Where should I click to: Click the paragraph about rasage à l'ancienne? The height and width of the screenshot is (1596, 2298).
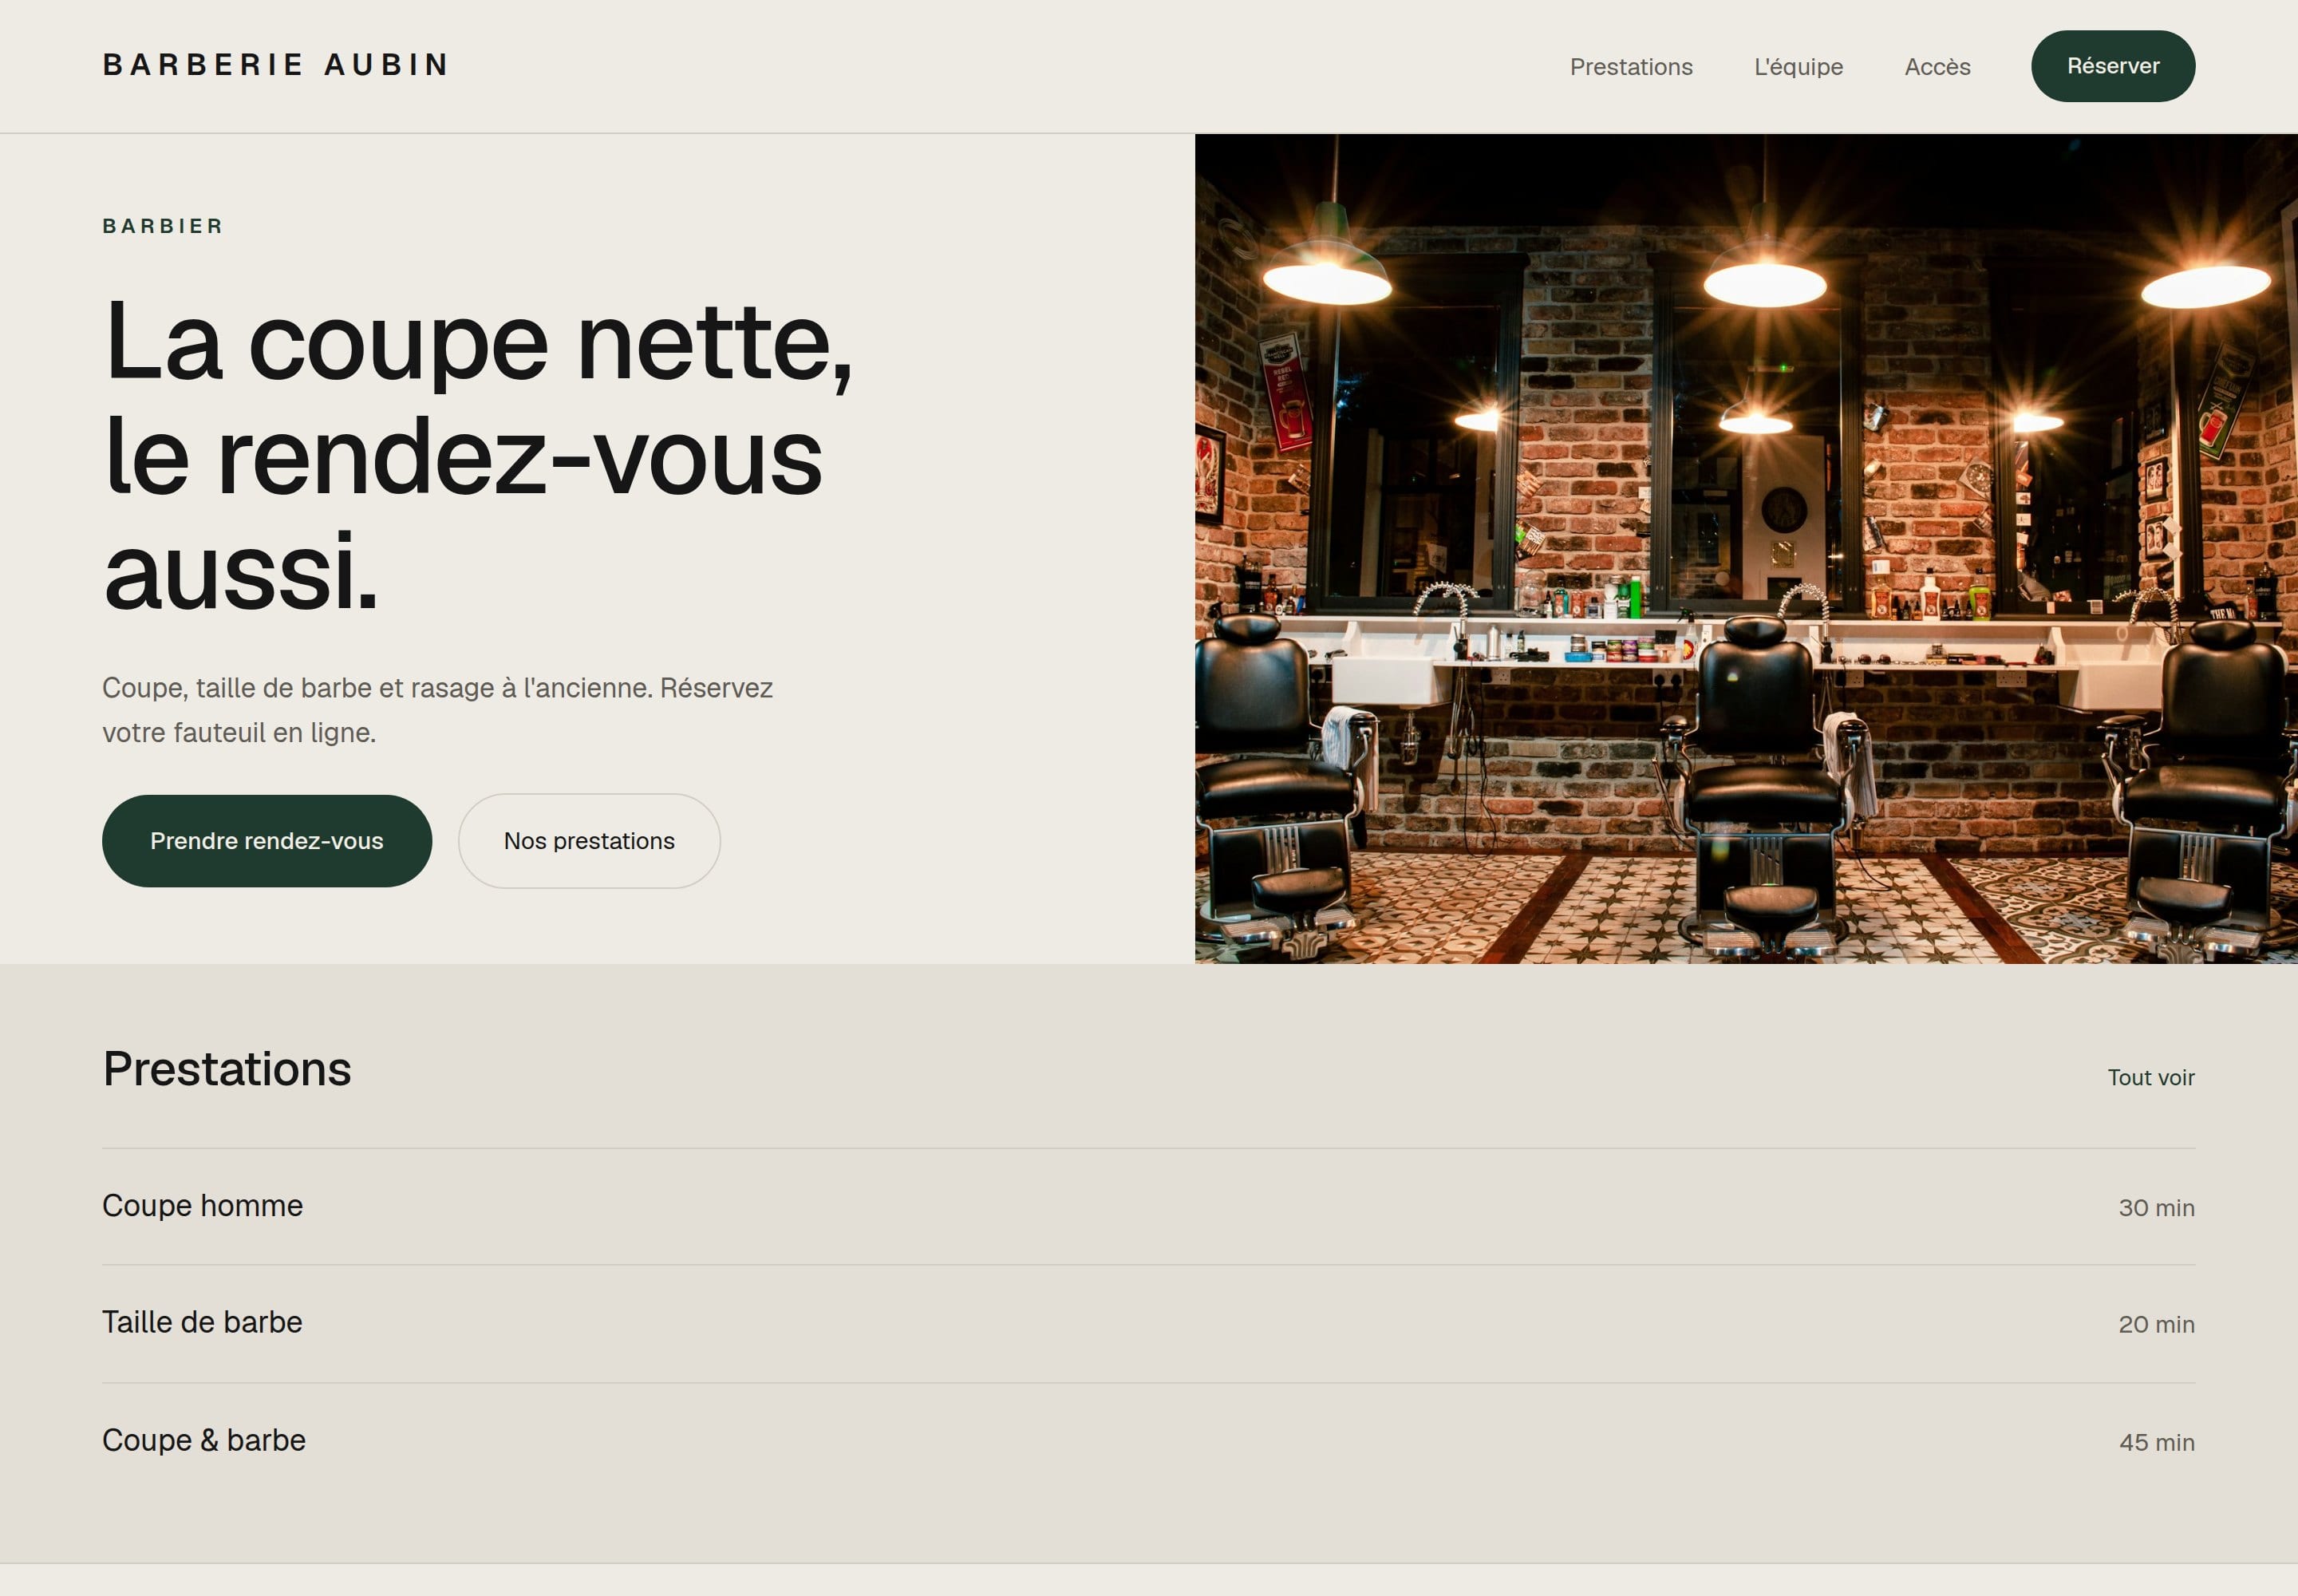437,710
